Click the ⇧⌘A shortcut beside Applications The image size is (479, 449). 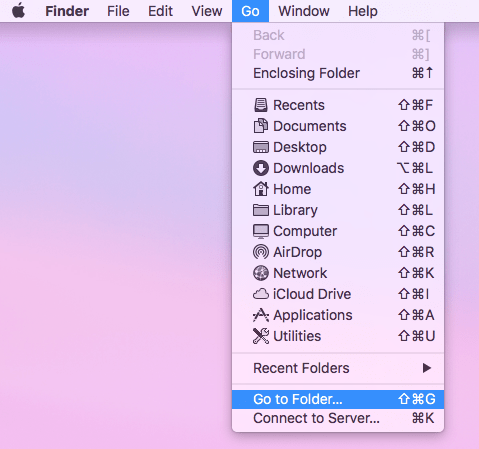point(416,315)
